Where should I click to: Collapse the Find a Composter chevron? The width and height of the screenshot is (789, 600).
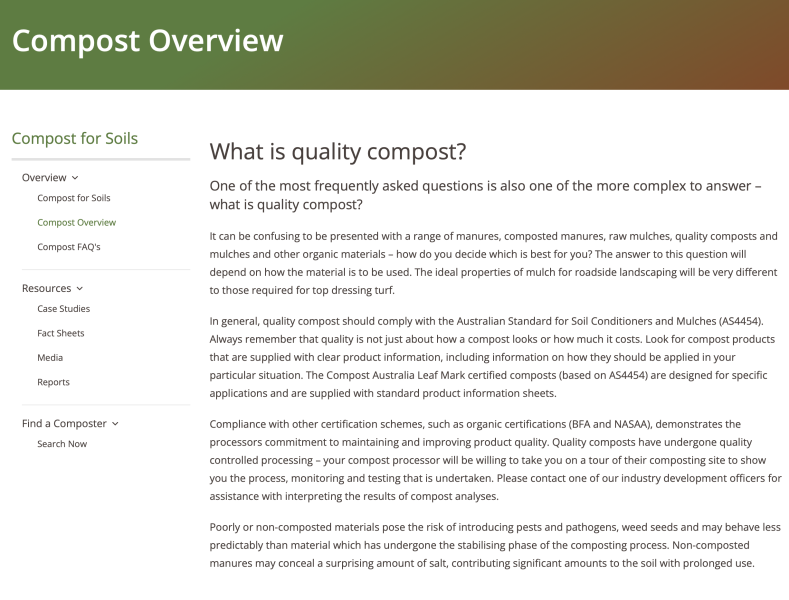116,424
